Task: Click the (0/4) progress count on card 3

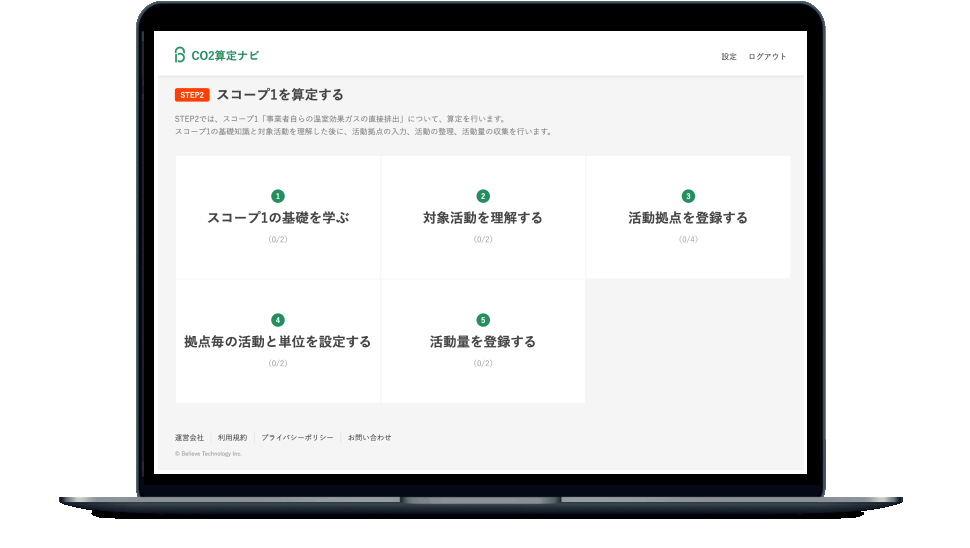Action: (688, 240)
